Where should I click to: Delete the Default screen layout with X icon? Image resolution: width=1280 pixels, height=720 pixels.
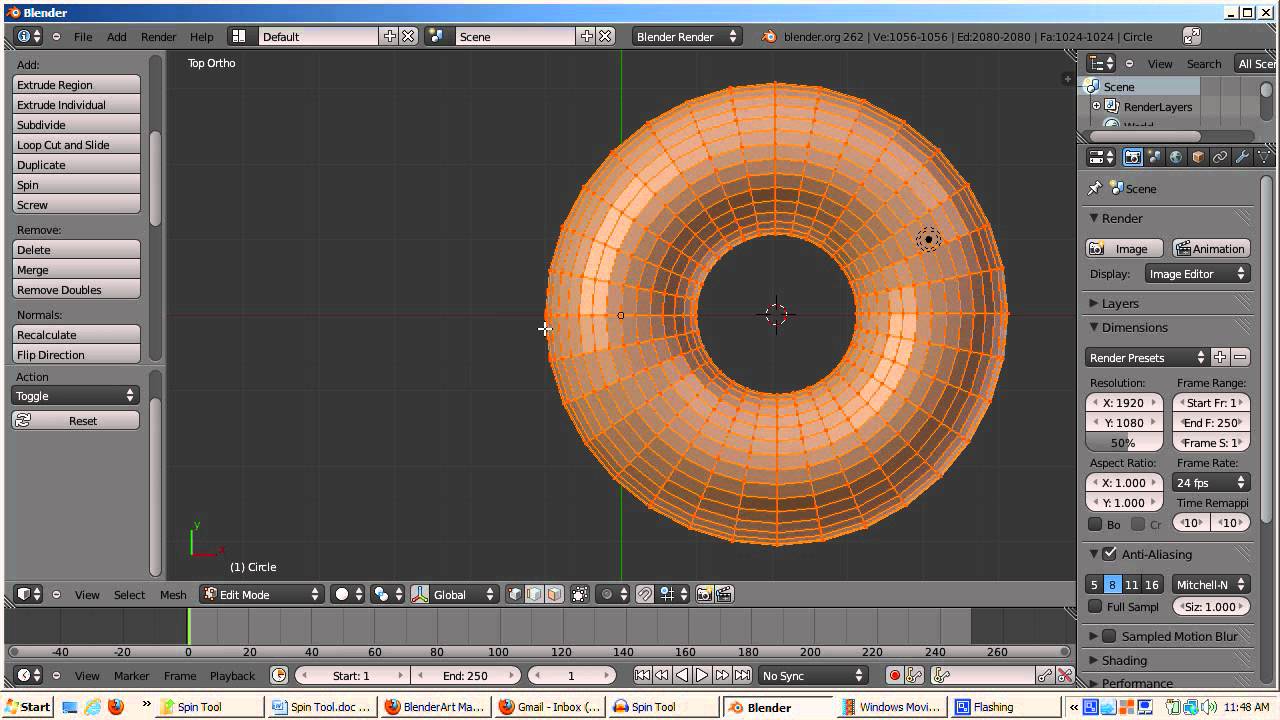408,36
